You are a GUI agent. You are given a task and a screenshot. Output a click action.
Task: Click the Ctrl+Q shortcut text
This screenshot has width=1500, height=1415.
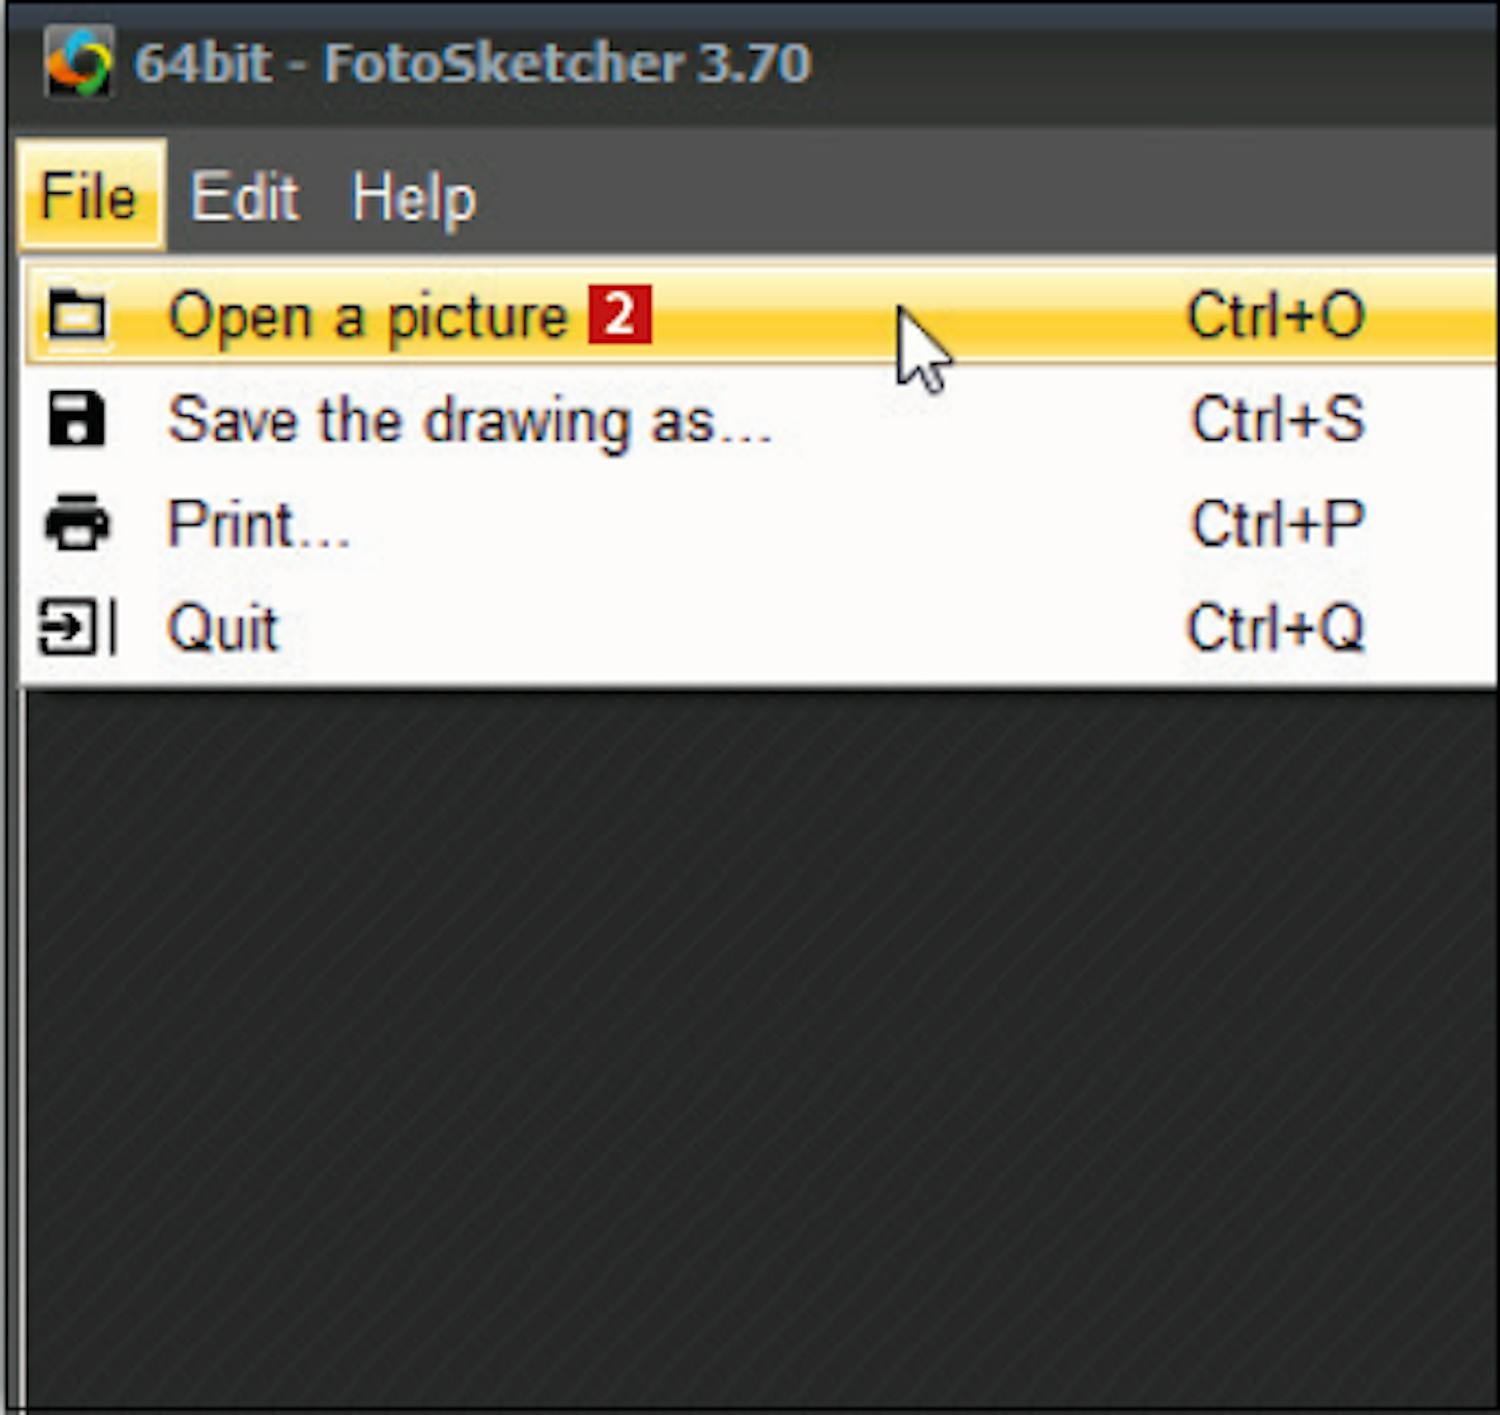coord(1275,628)
